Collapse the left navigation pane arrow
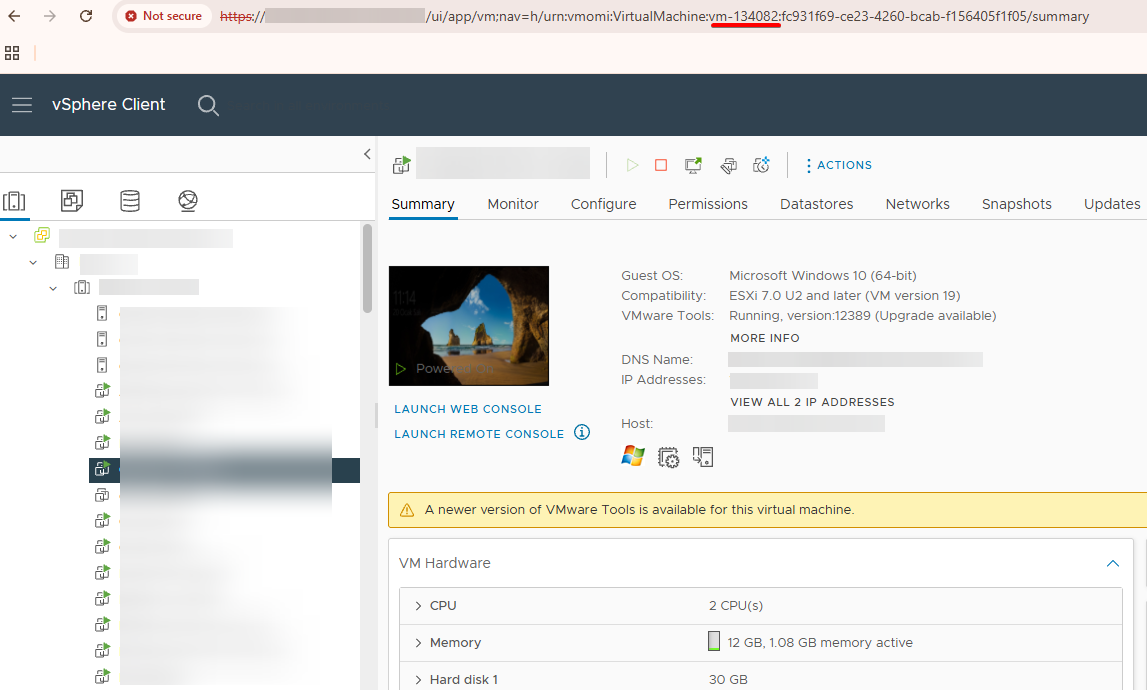Screen dimensions: 1147x690 367,154
